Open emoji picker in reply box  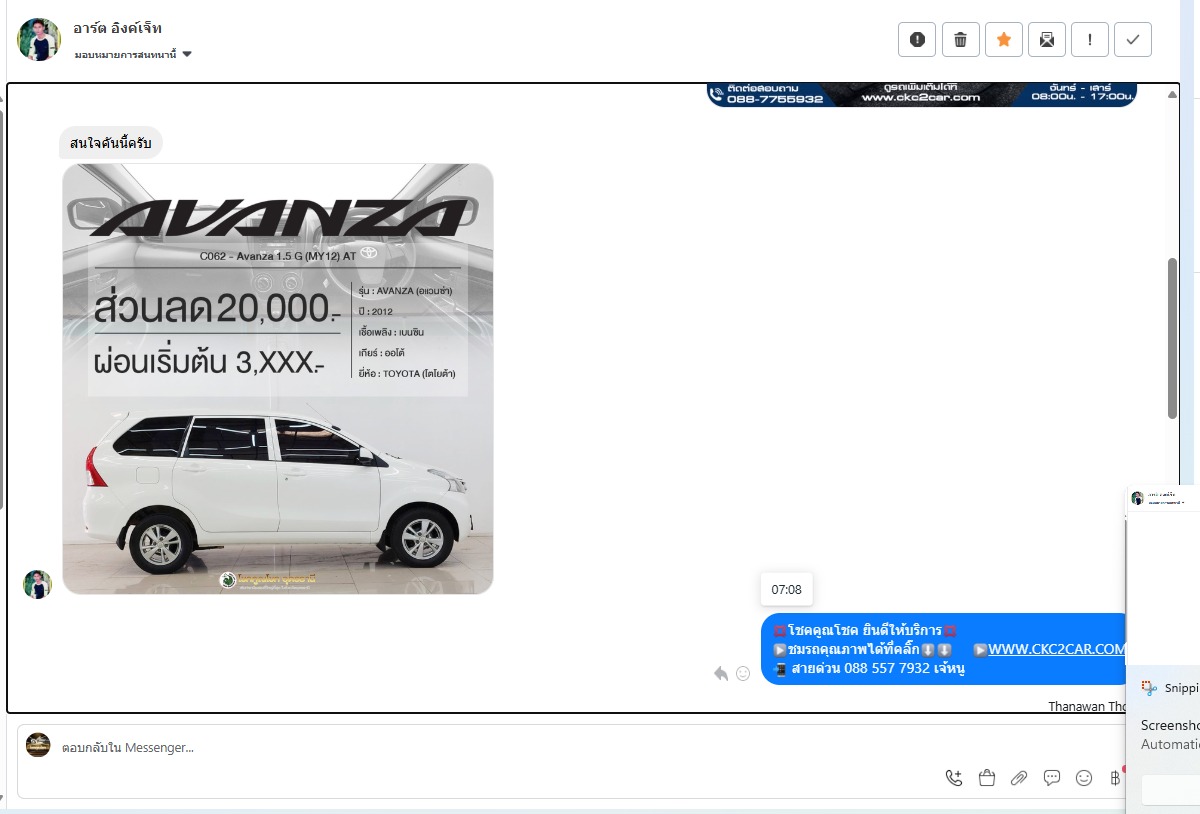click(1084, 778)
